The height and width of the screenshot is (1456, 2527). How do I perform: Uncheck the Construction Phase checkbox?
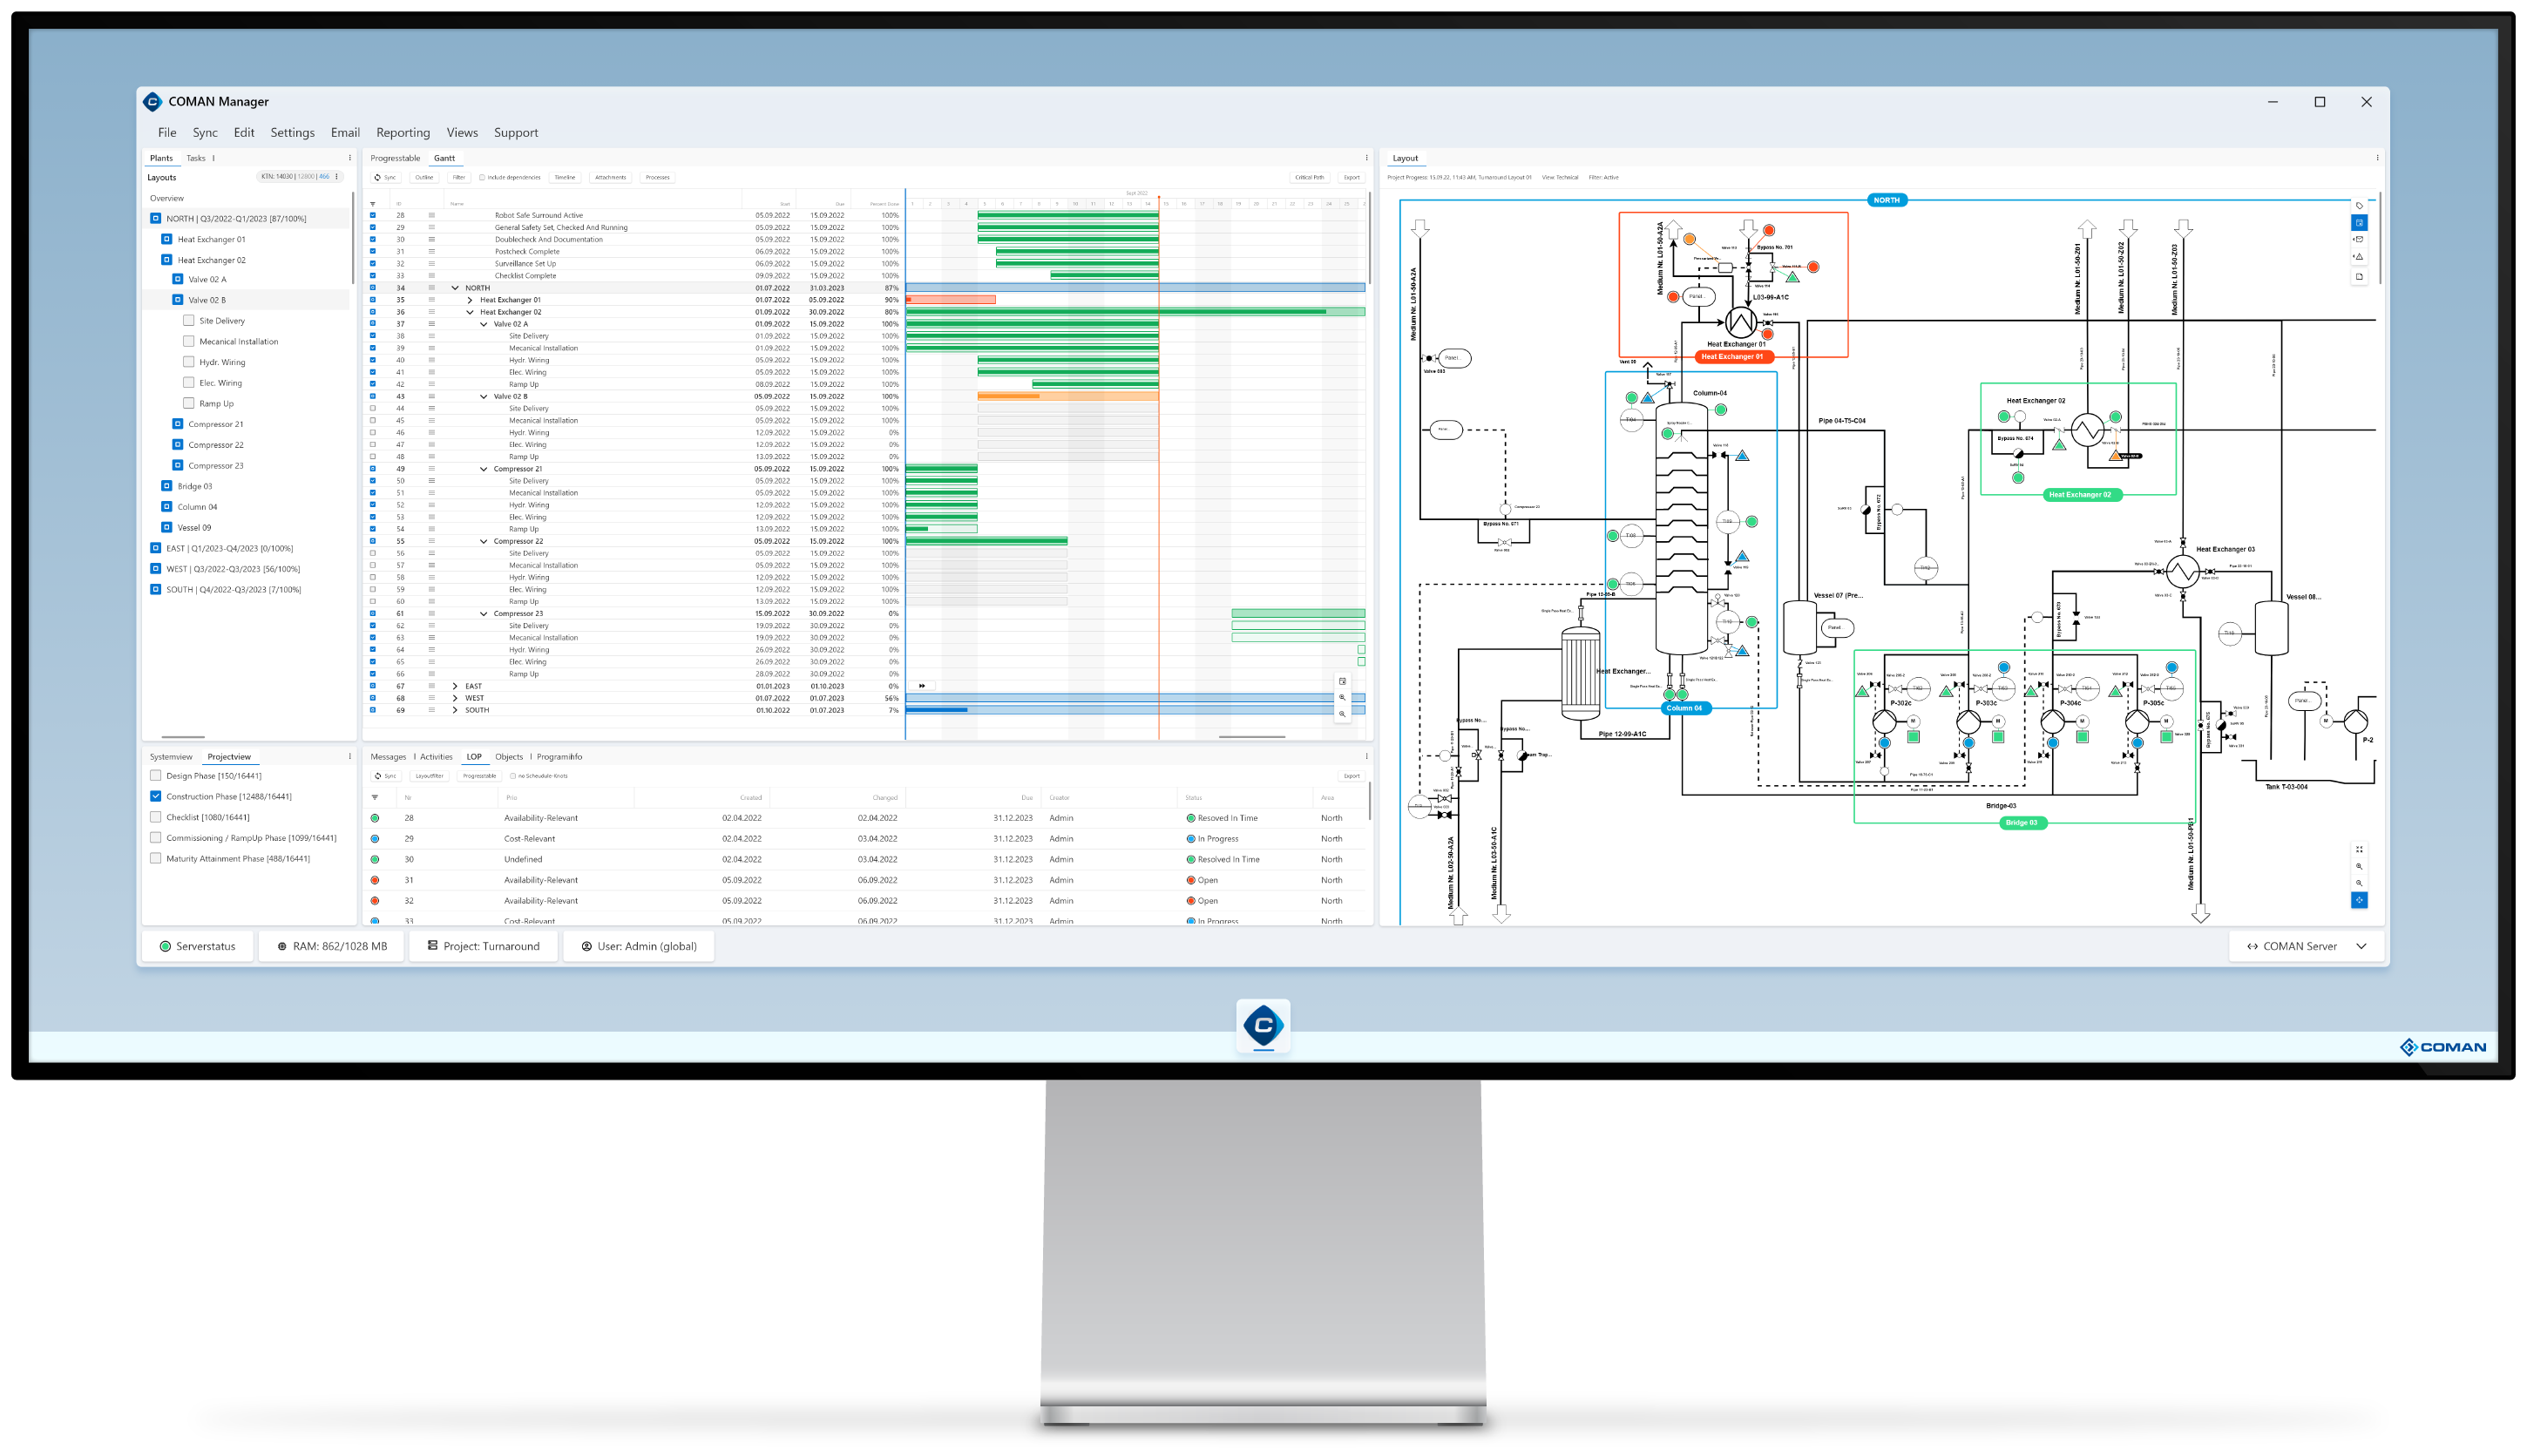click(156, 797)
